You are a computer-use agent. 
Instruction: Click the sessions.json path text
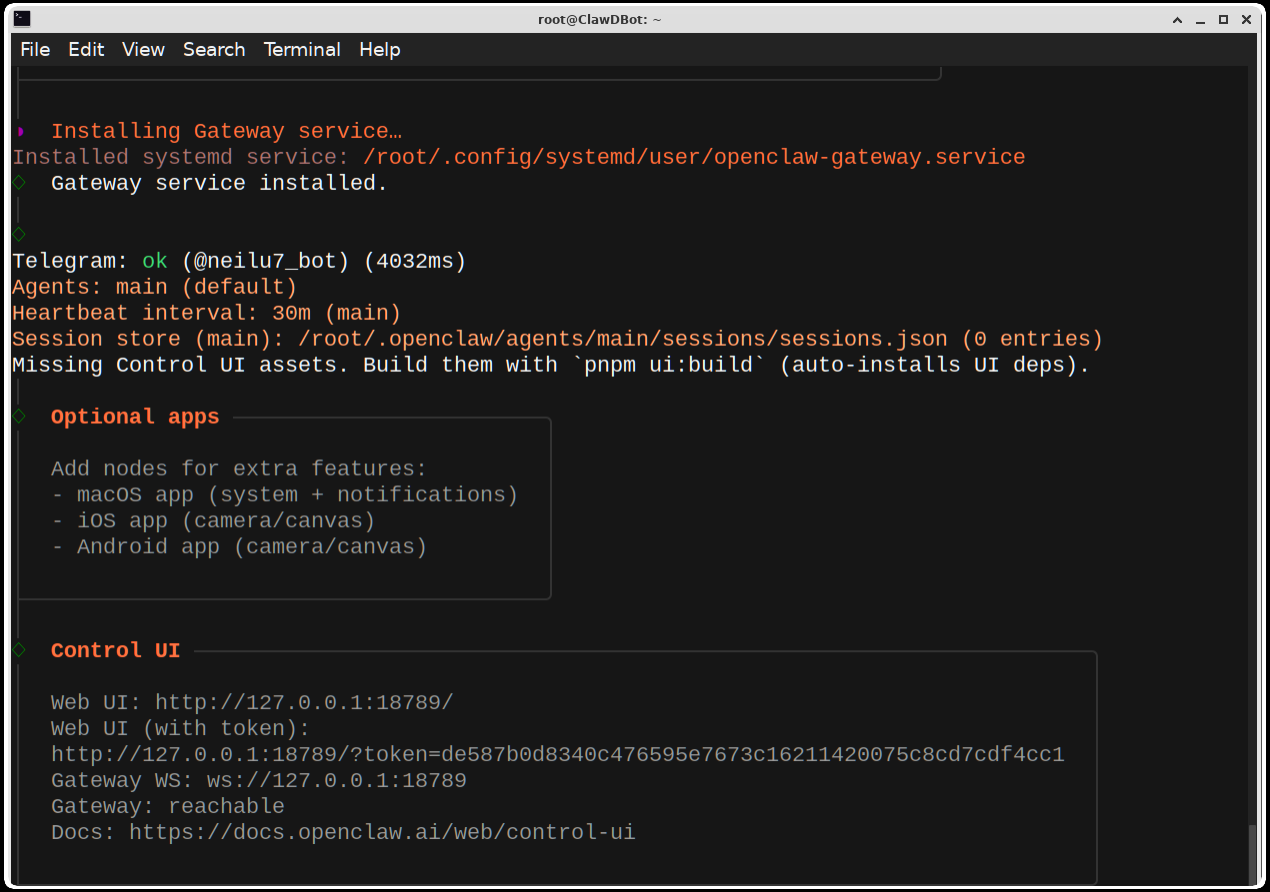623,339
